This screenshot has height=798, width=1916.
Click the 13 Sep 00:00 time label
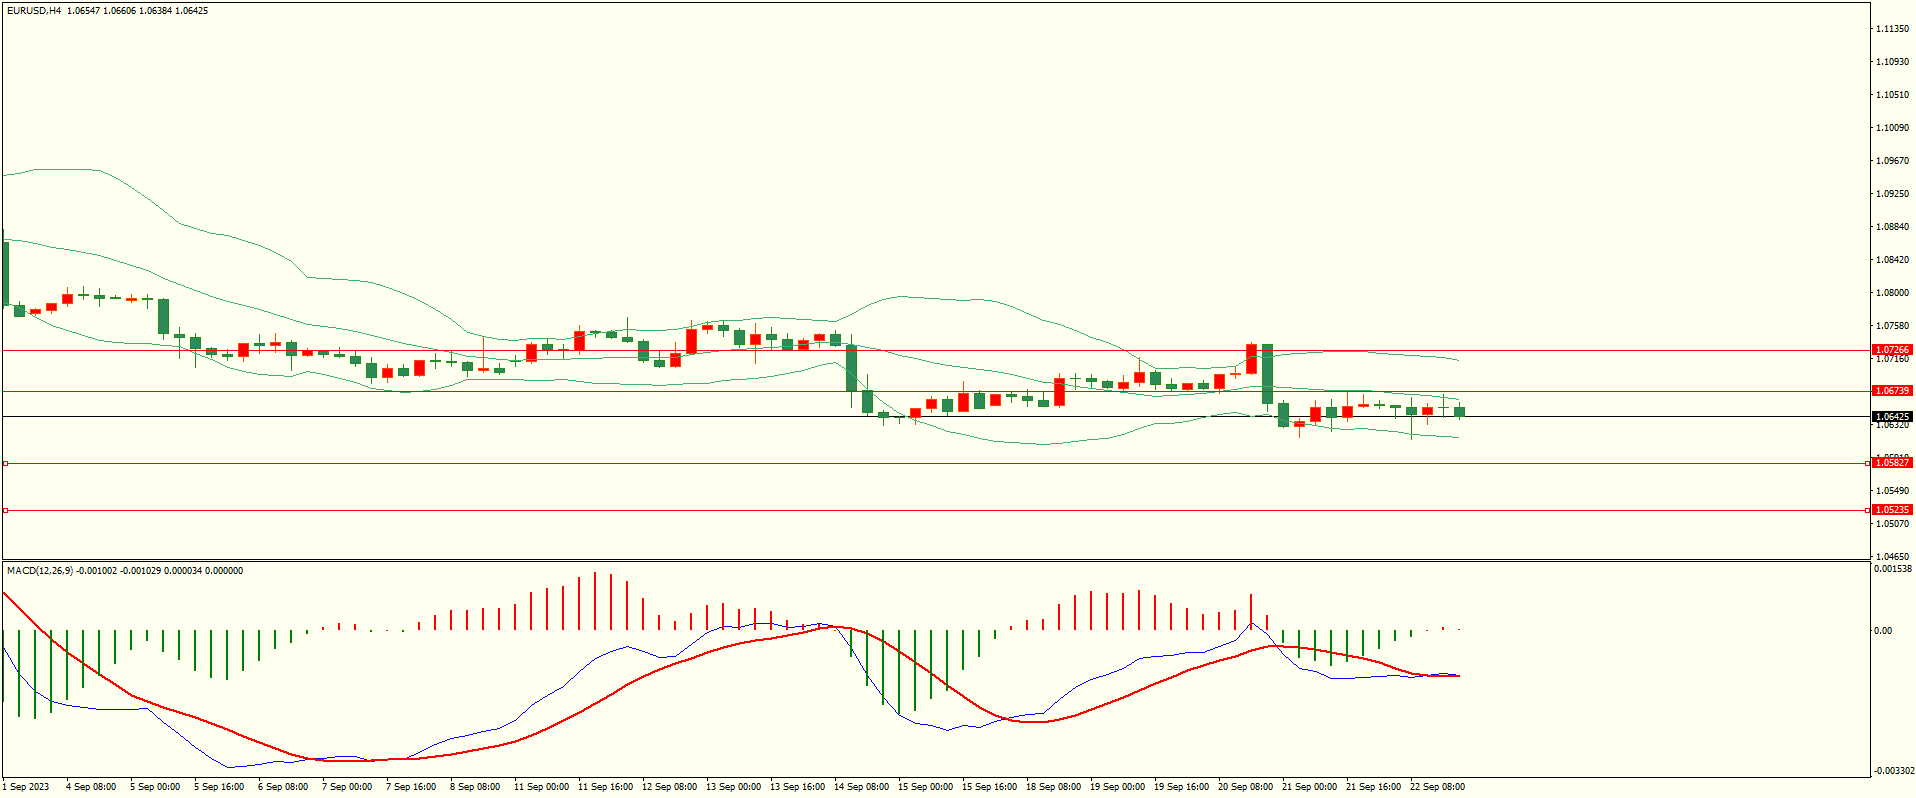coord(733,787)
